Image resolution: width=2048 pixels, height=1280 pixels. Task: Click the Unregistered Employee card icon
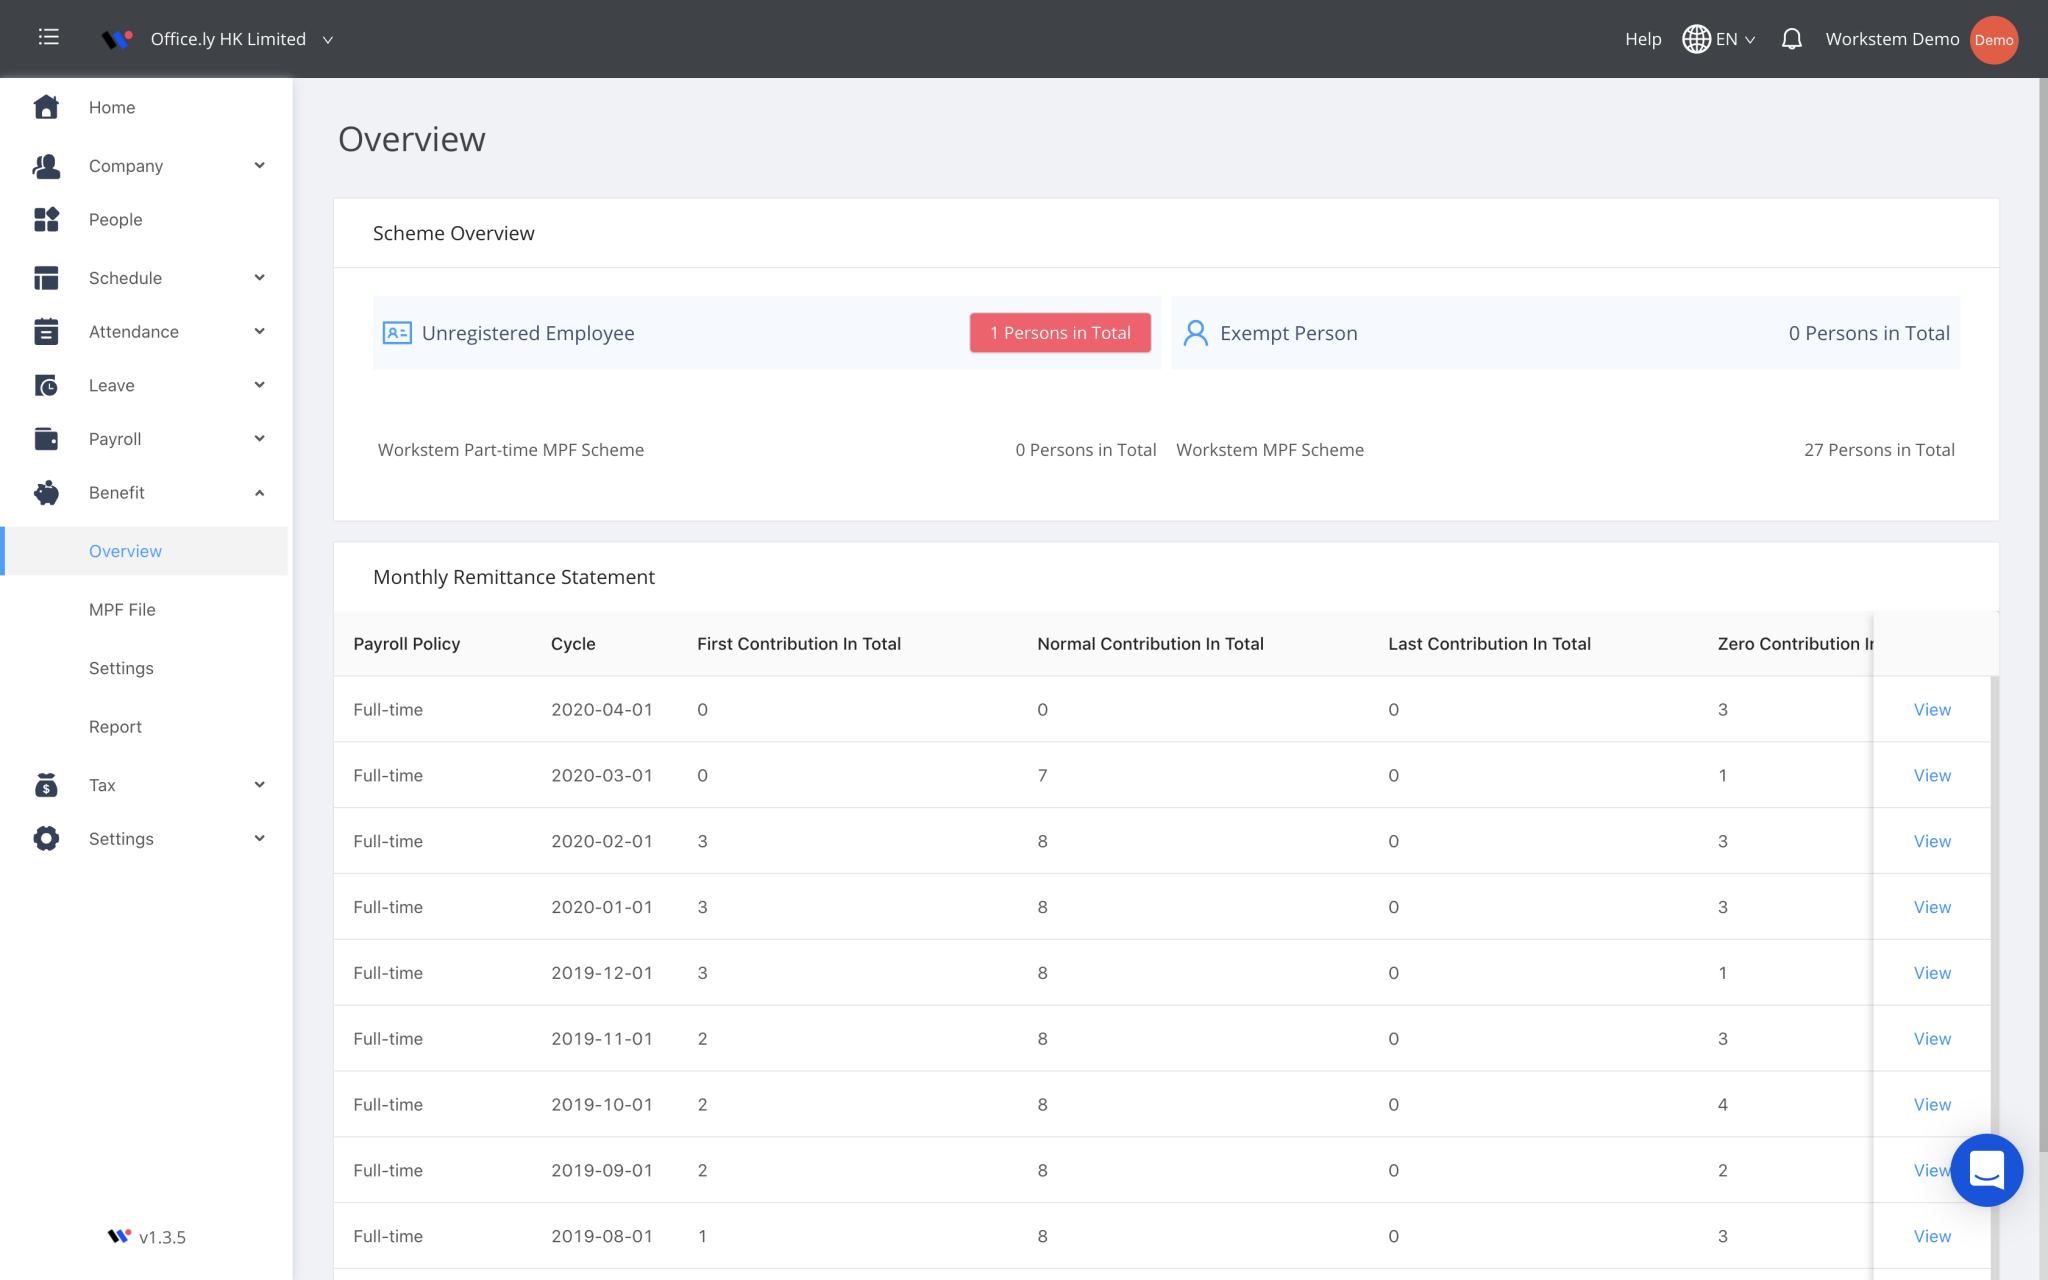click(397, 333)
